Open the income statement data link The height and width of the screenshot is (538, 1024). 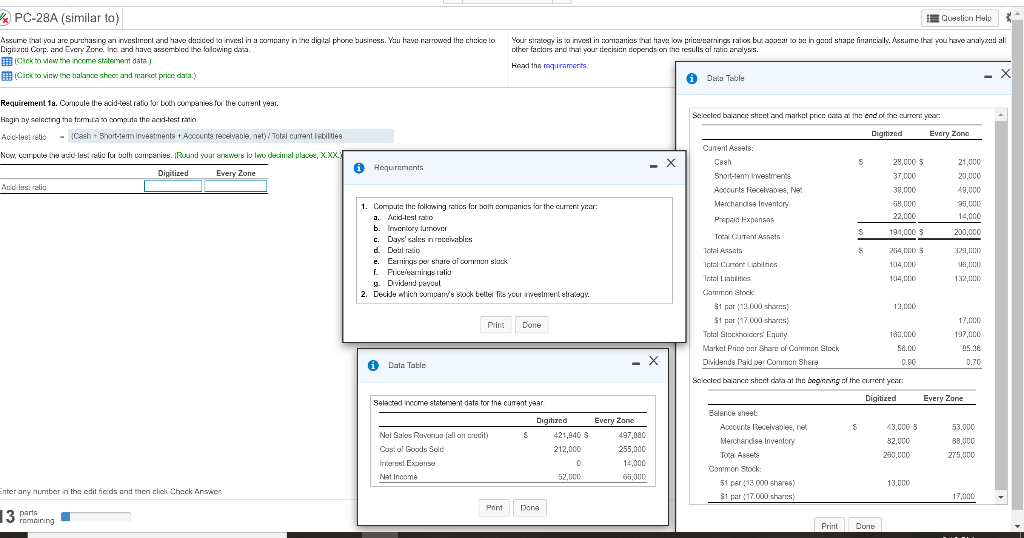tap(83, 61)
